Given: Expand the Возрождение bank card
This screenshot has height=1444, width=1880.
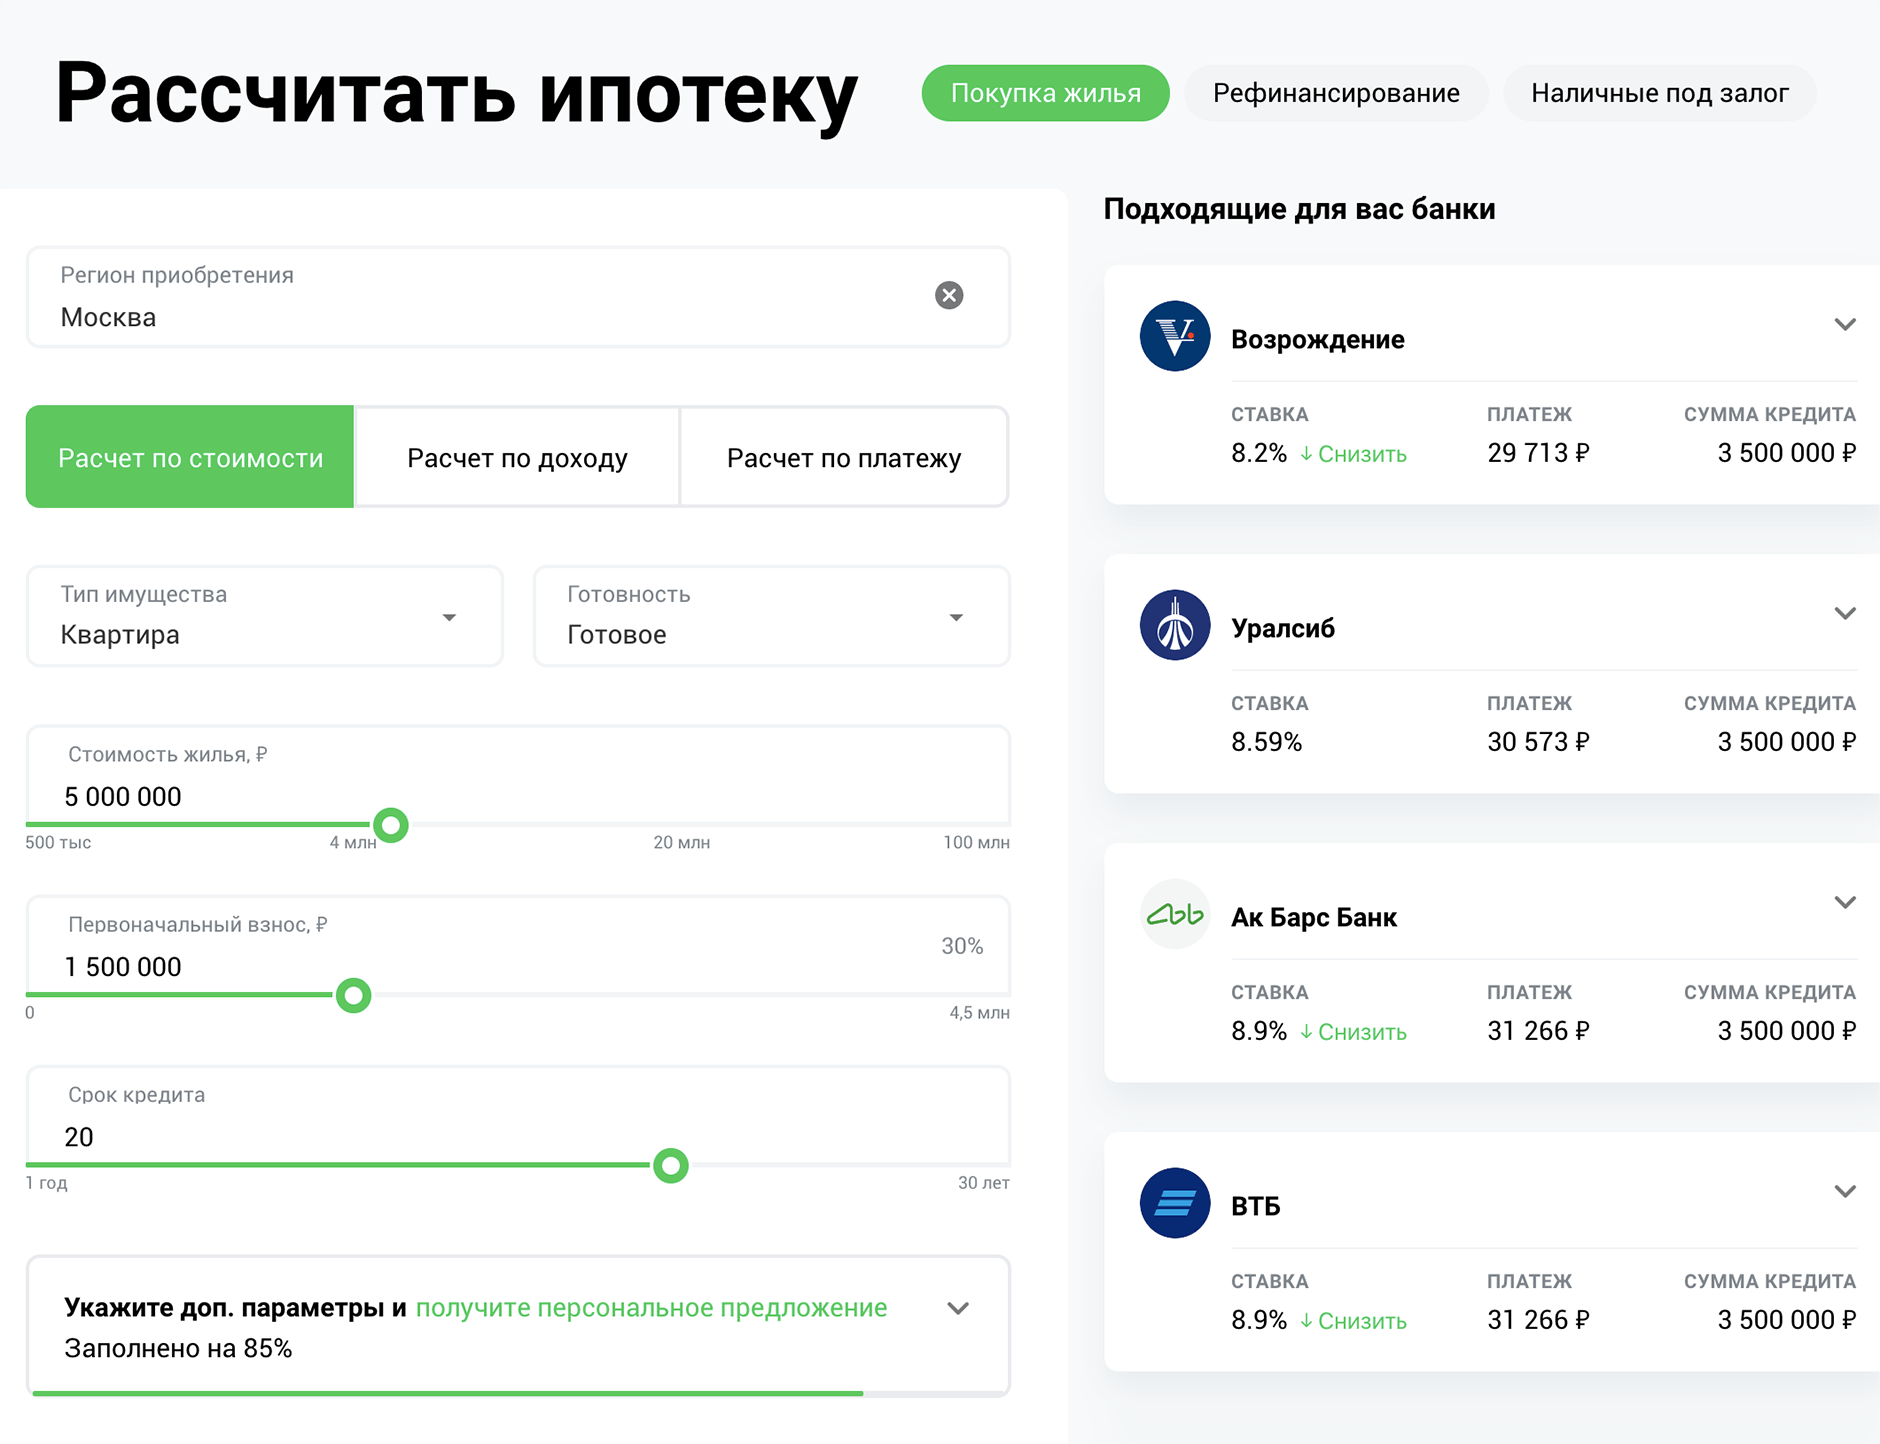Looking at the screenshot, I should pyautogui.click(x=1845, y=324).
